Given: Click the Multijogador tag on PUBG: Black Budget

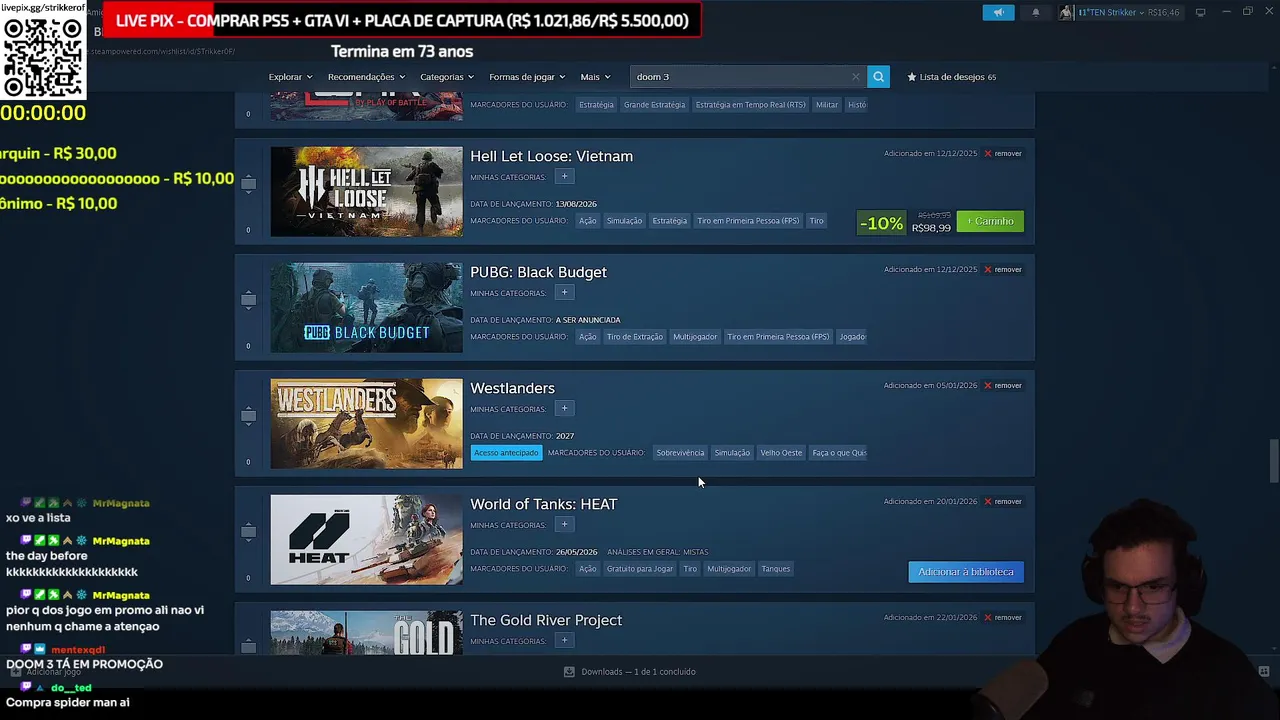Looking at the screenshot, I should click(x=694, y=337).
